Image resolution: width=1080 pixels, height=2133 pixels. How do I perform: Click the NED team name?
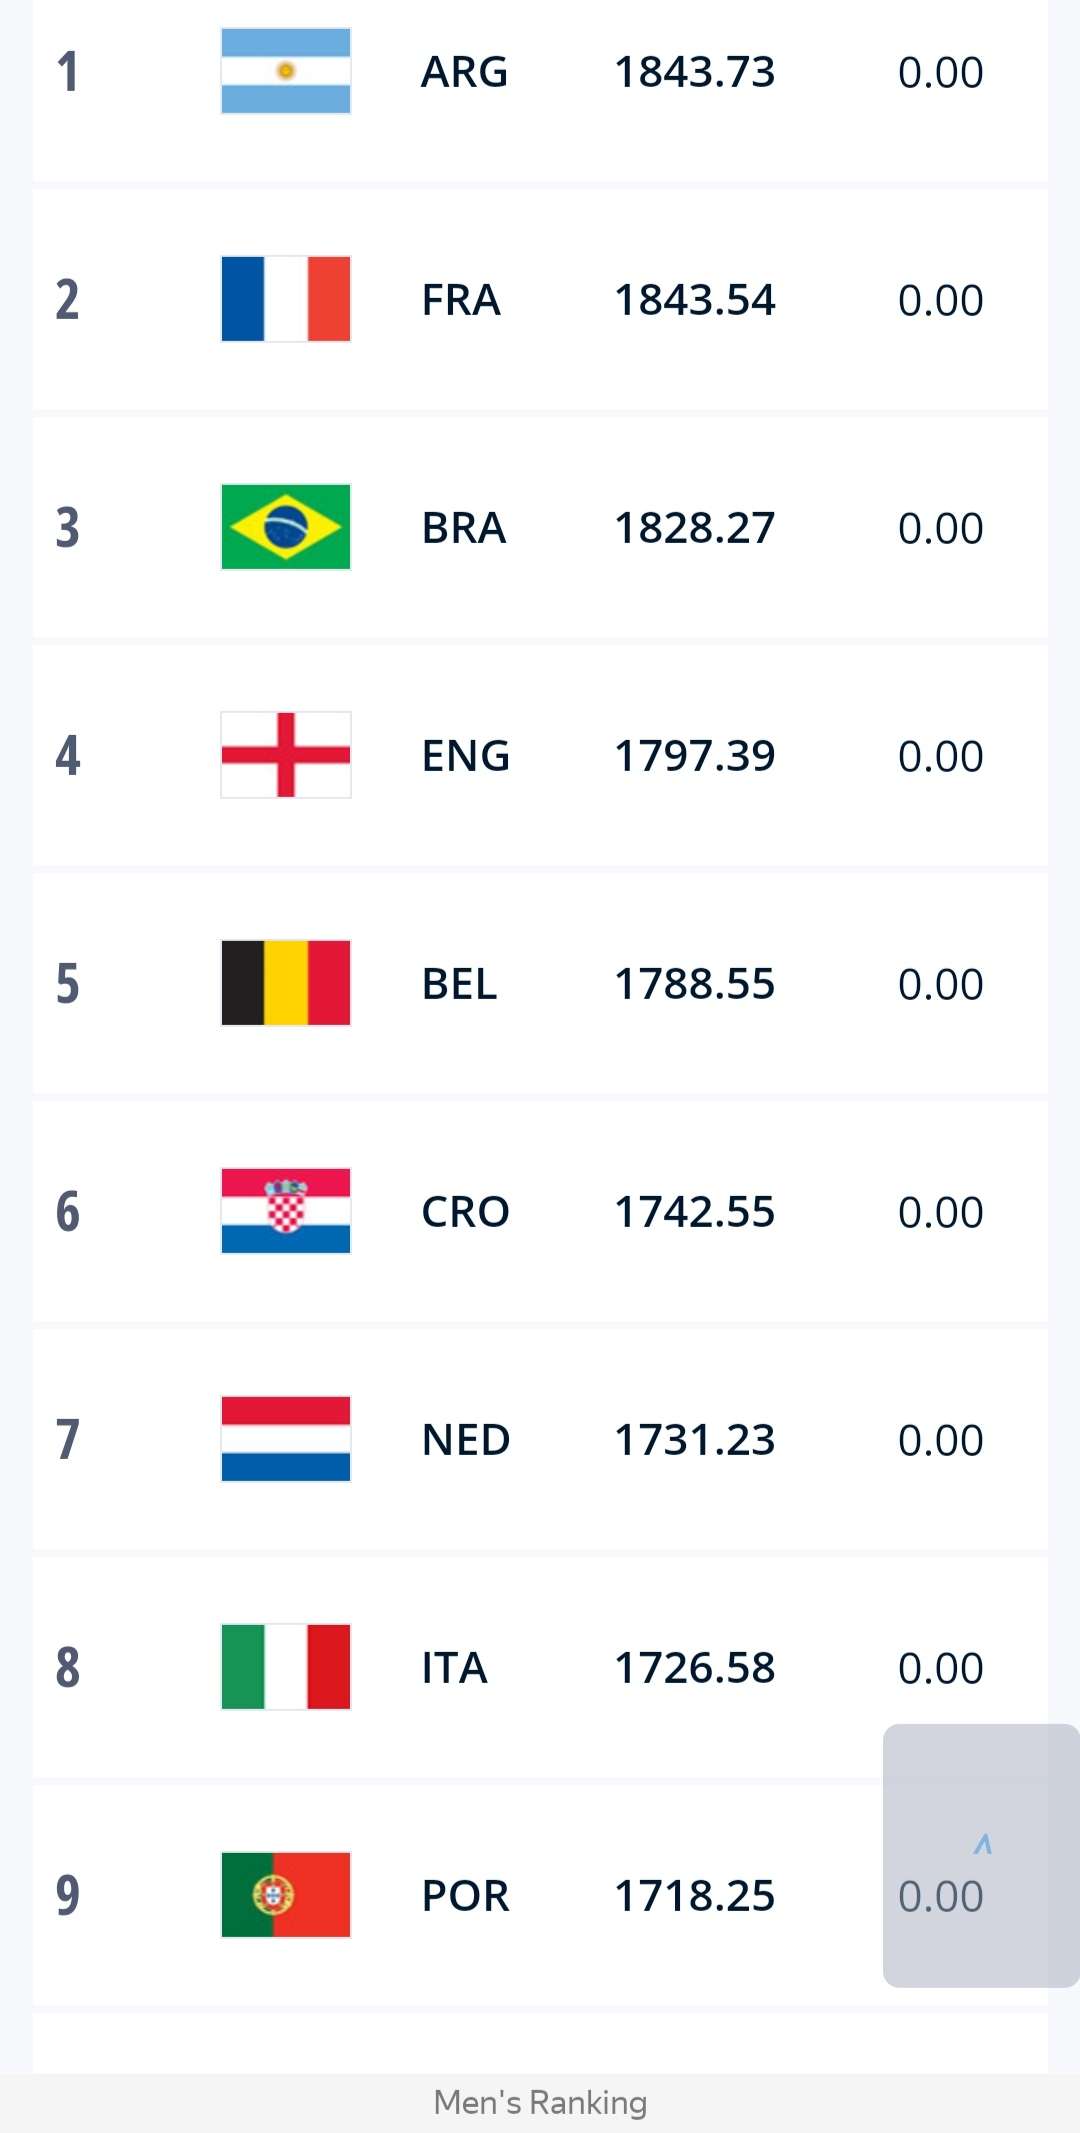465,1440
